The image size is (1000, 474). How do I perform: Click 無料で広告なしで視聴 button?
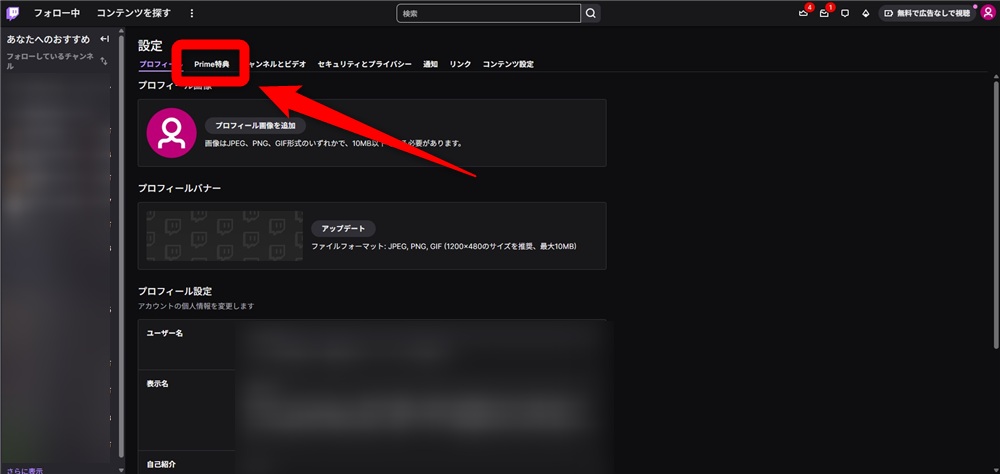(927, 13)
